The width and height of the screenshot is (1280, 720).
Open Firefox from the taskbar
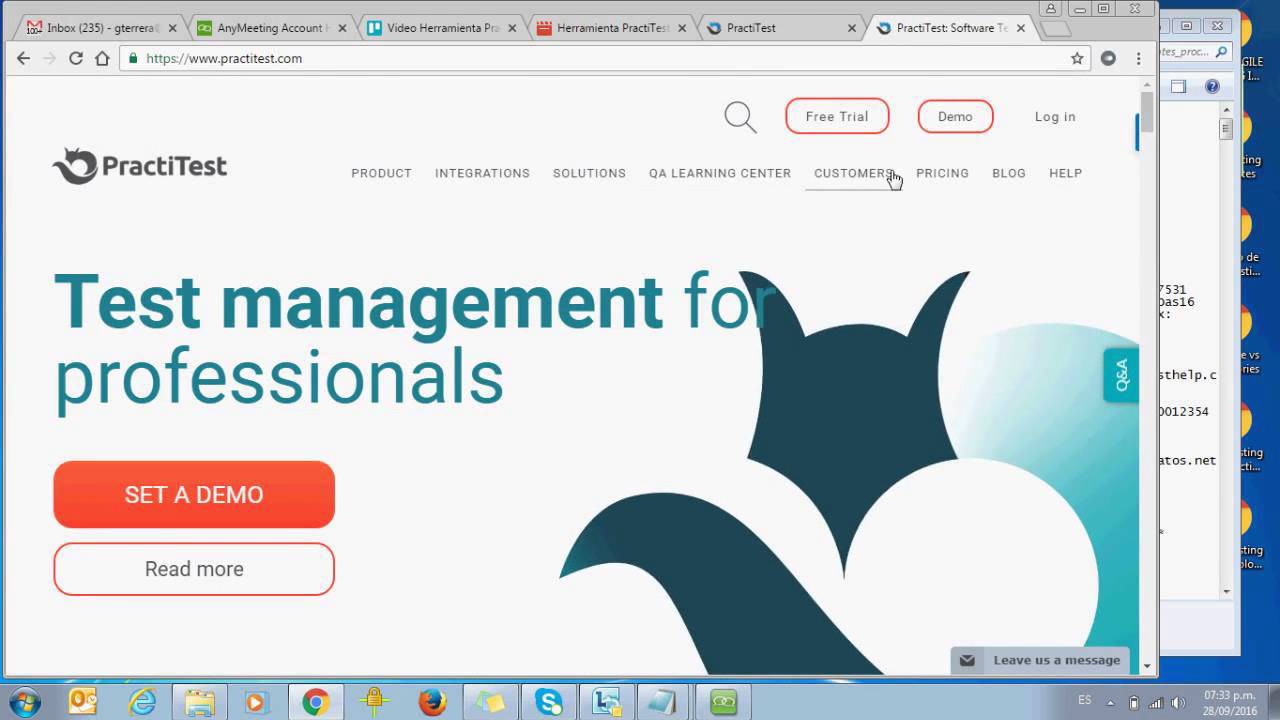point(432,702)
